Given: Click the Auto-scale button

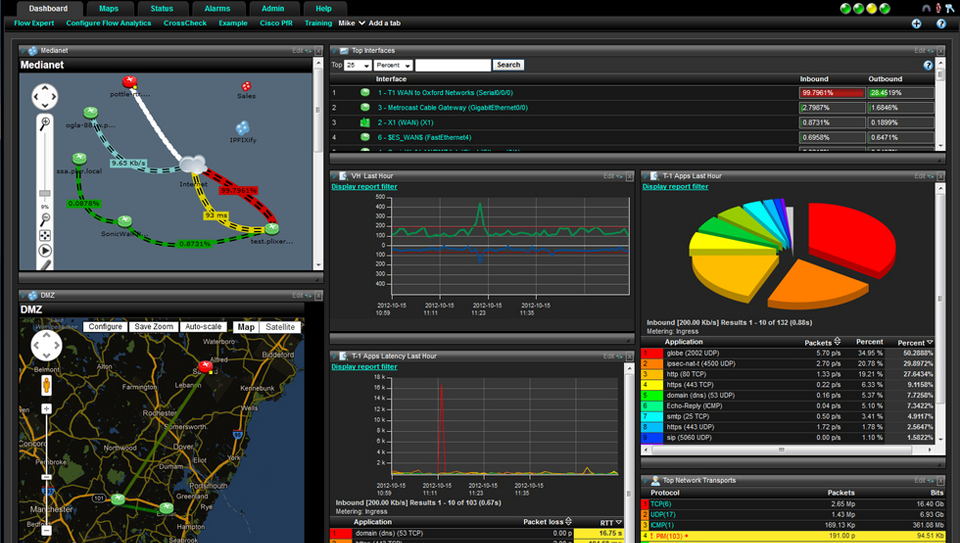Looking at the screenshot, I should pyautogui.click(x=203, y=327).
